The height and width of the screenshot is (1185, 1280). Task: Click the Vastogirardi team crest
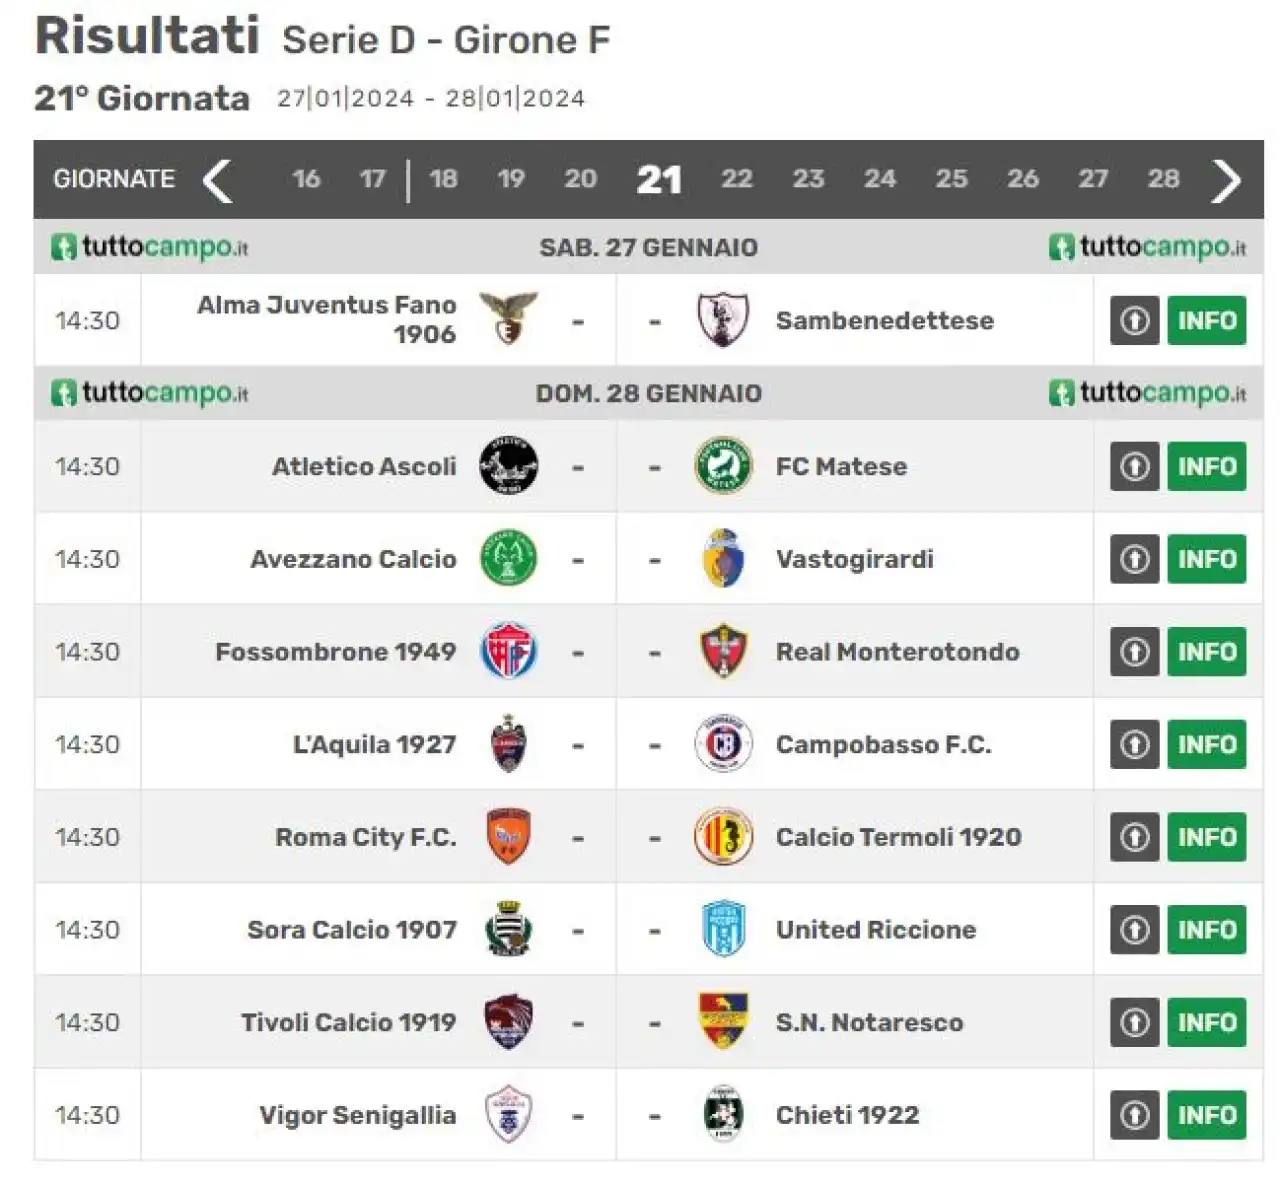tap(722, 559)
